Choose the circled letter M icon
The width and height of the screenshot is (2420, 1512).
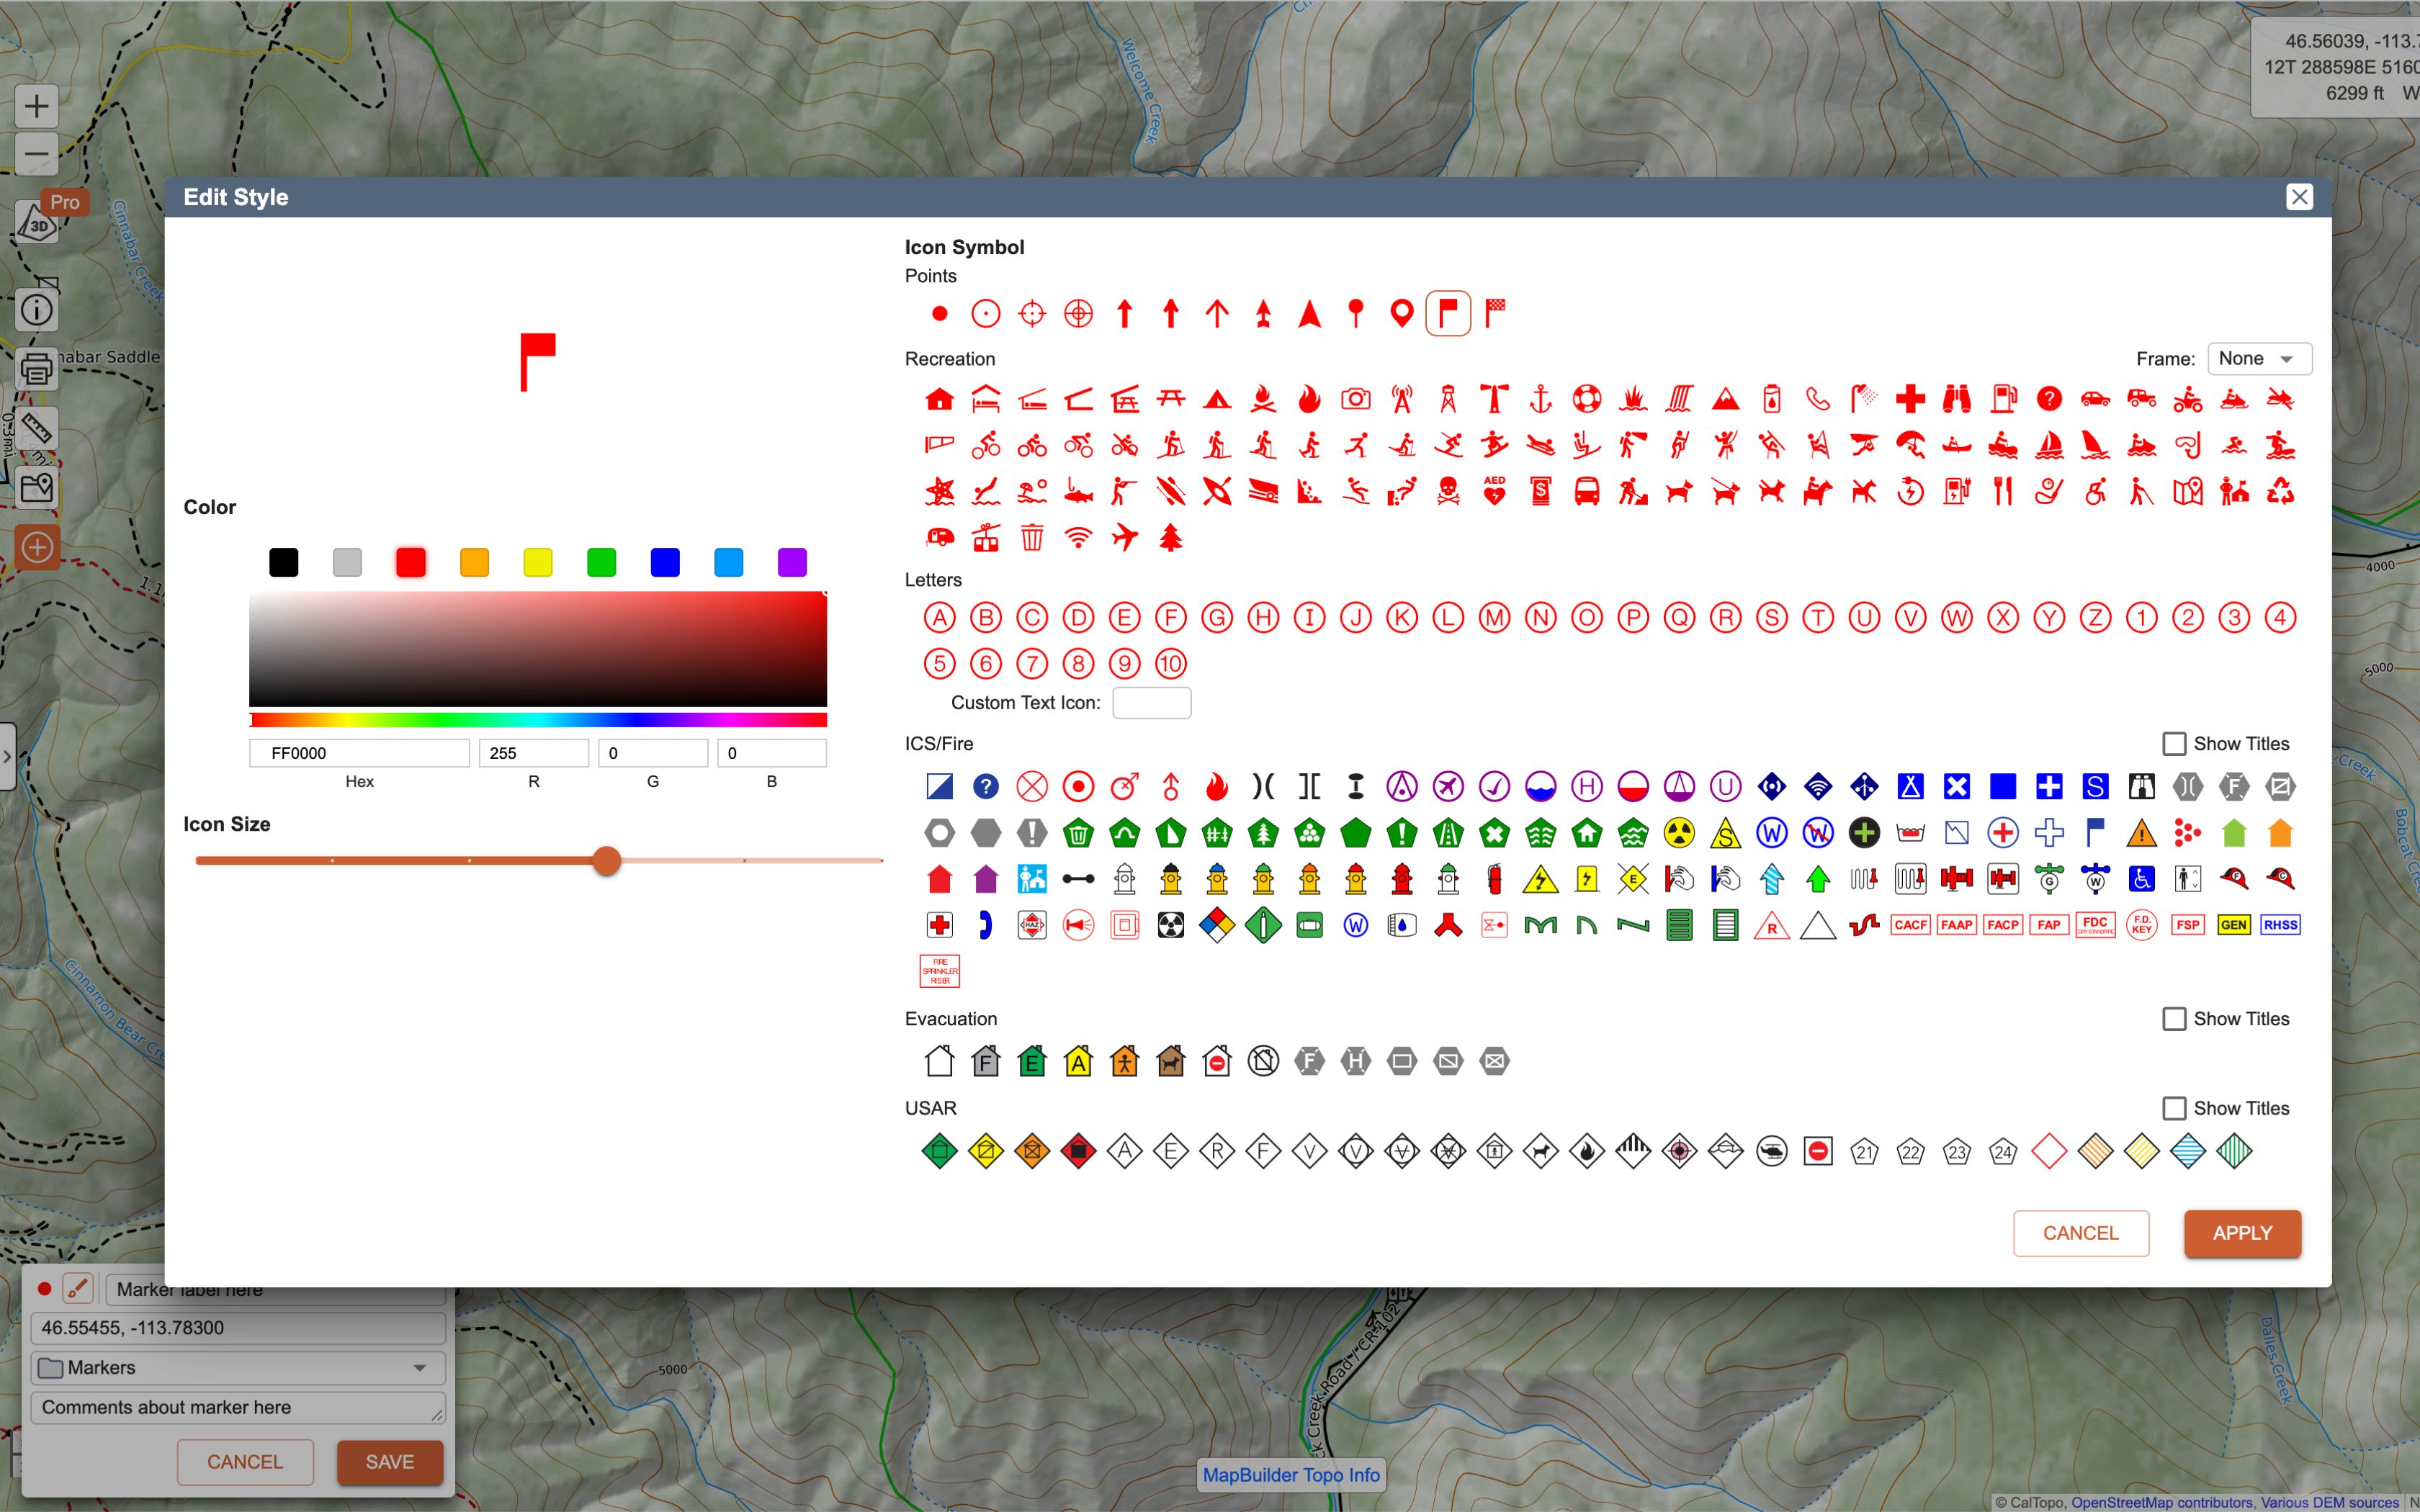(x=1494, y=618)
